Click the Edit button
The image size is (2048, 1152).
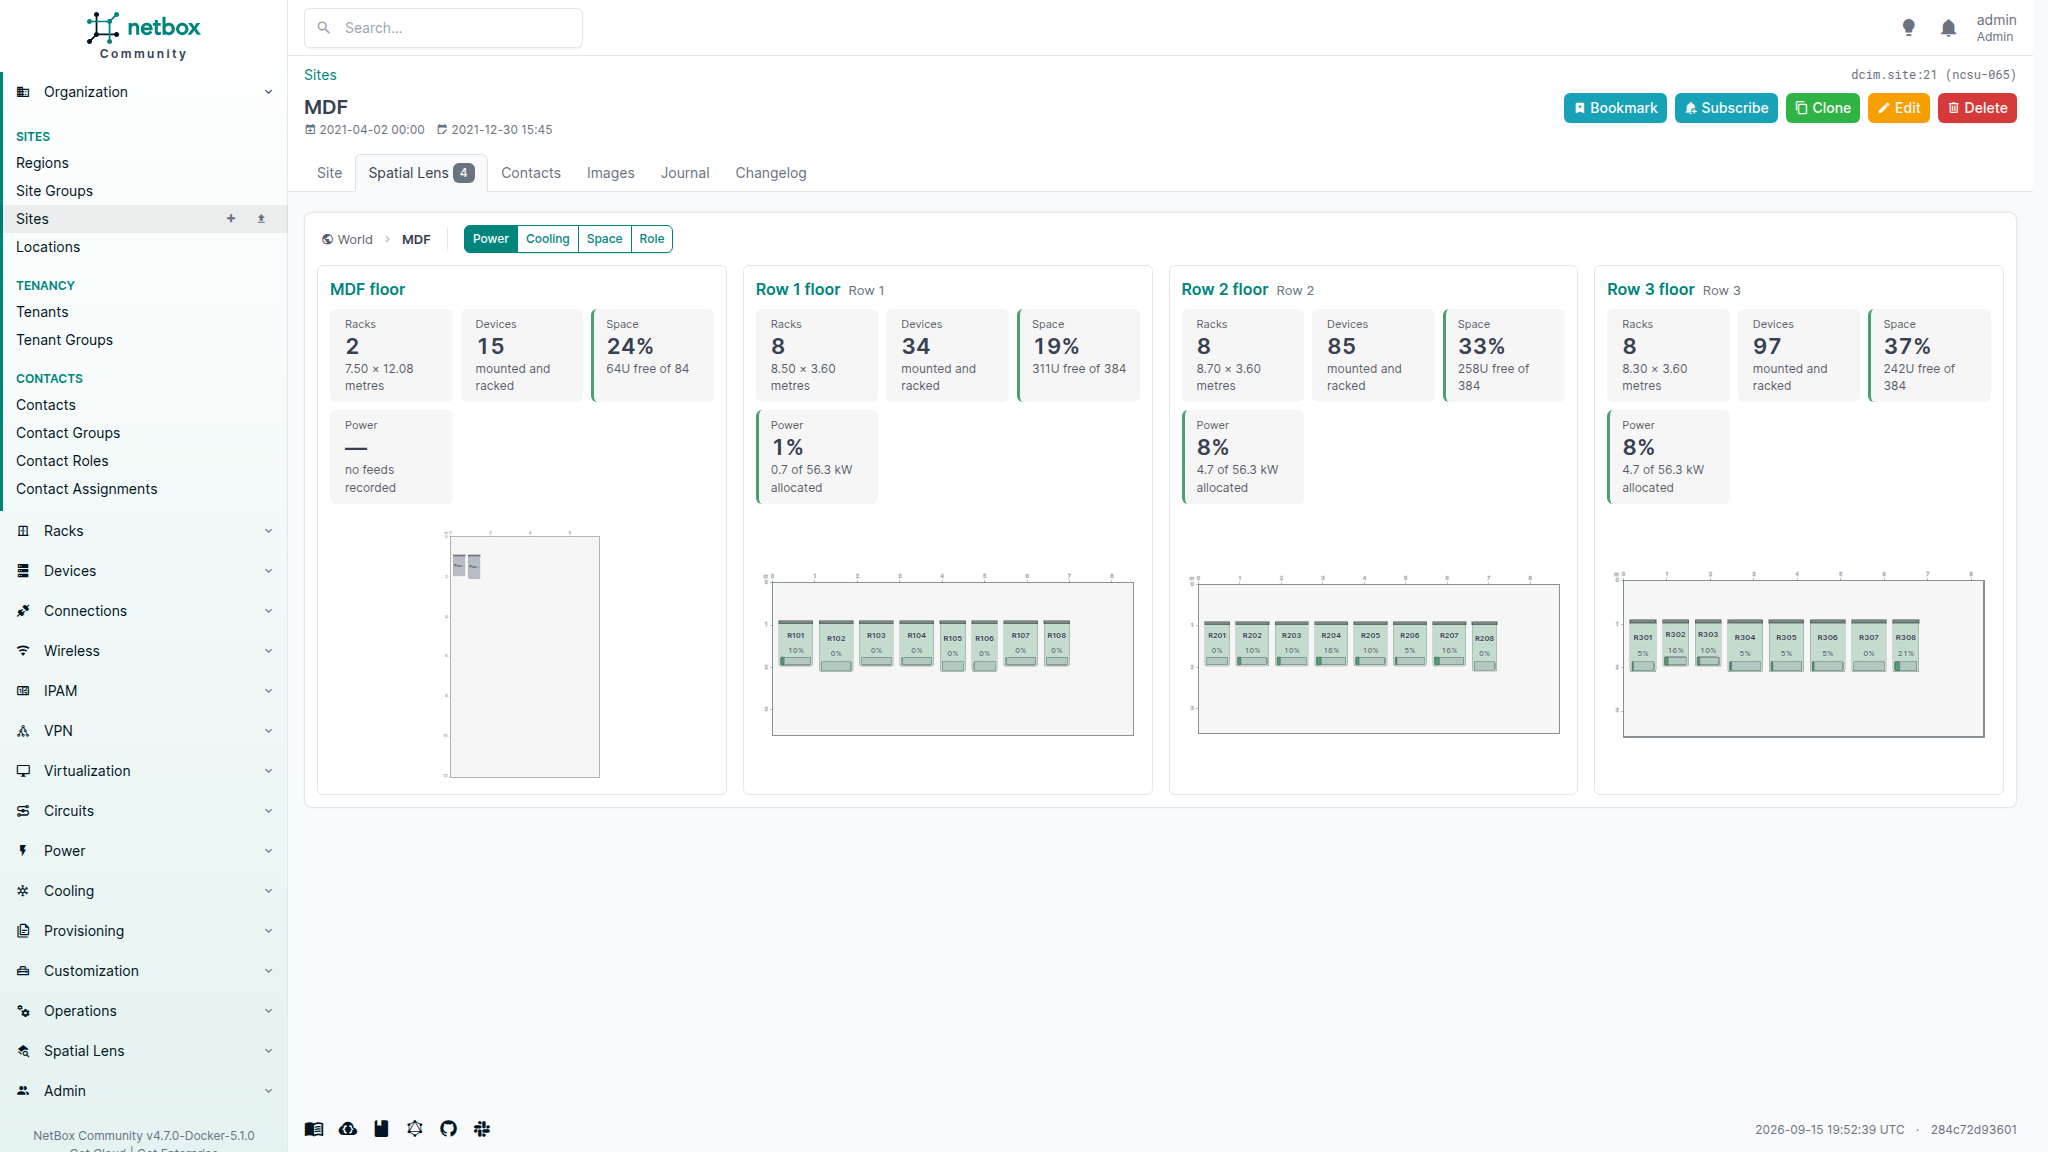pos(1898,108)
